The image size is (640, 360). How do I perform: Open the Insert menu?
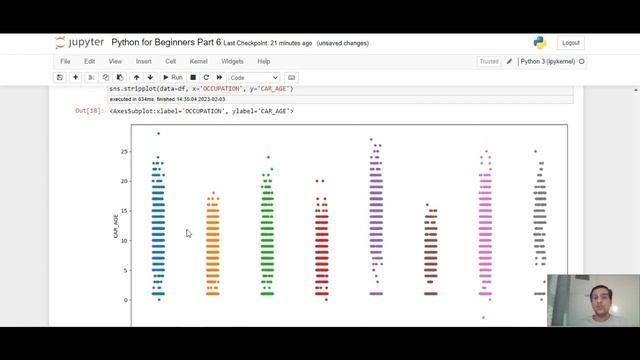143,62
